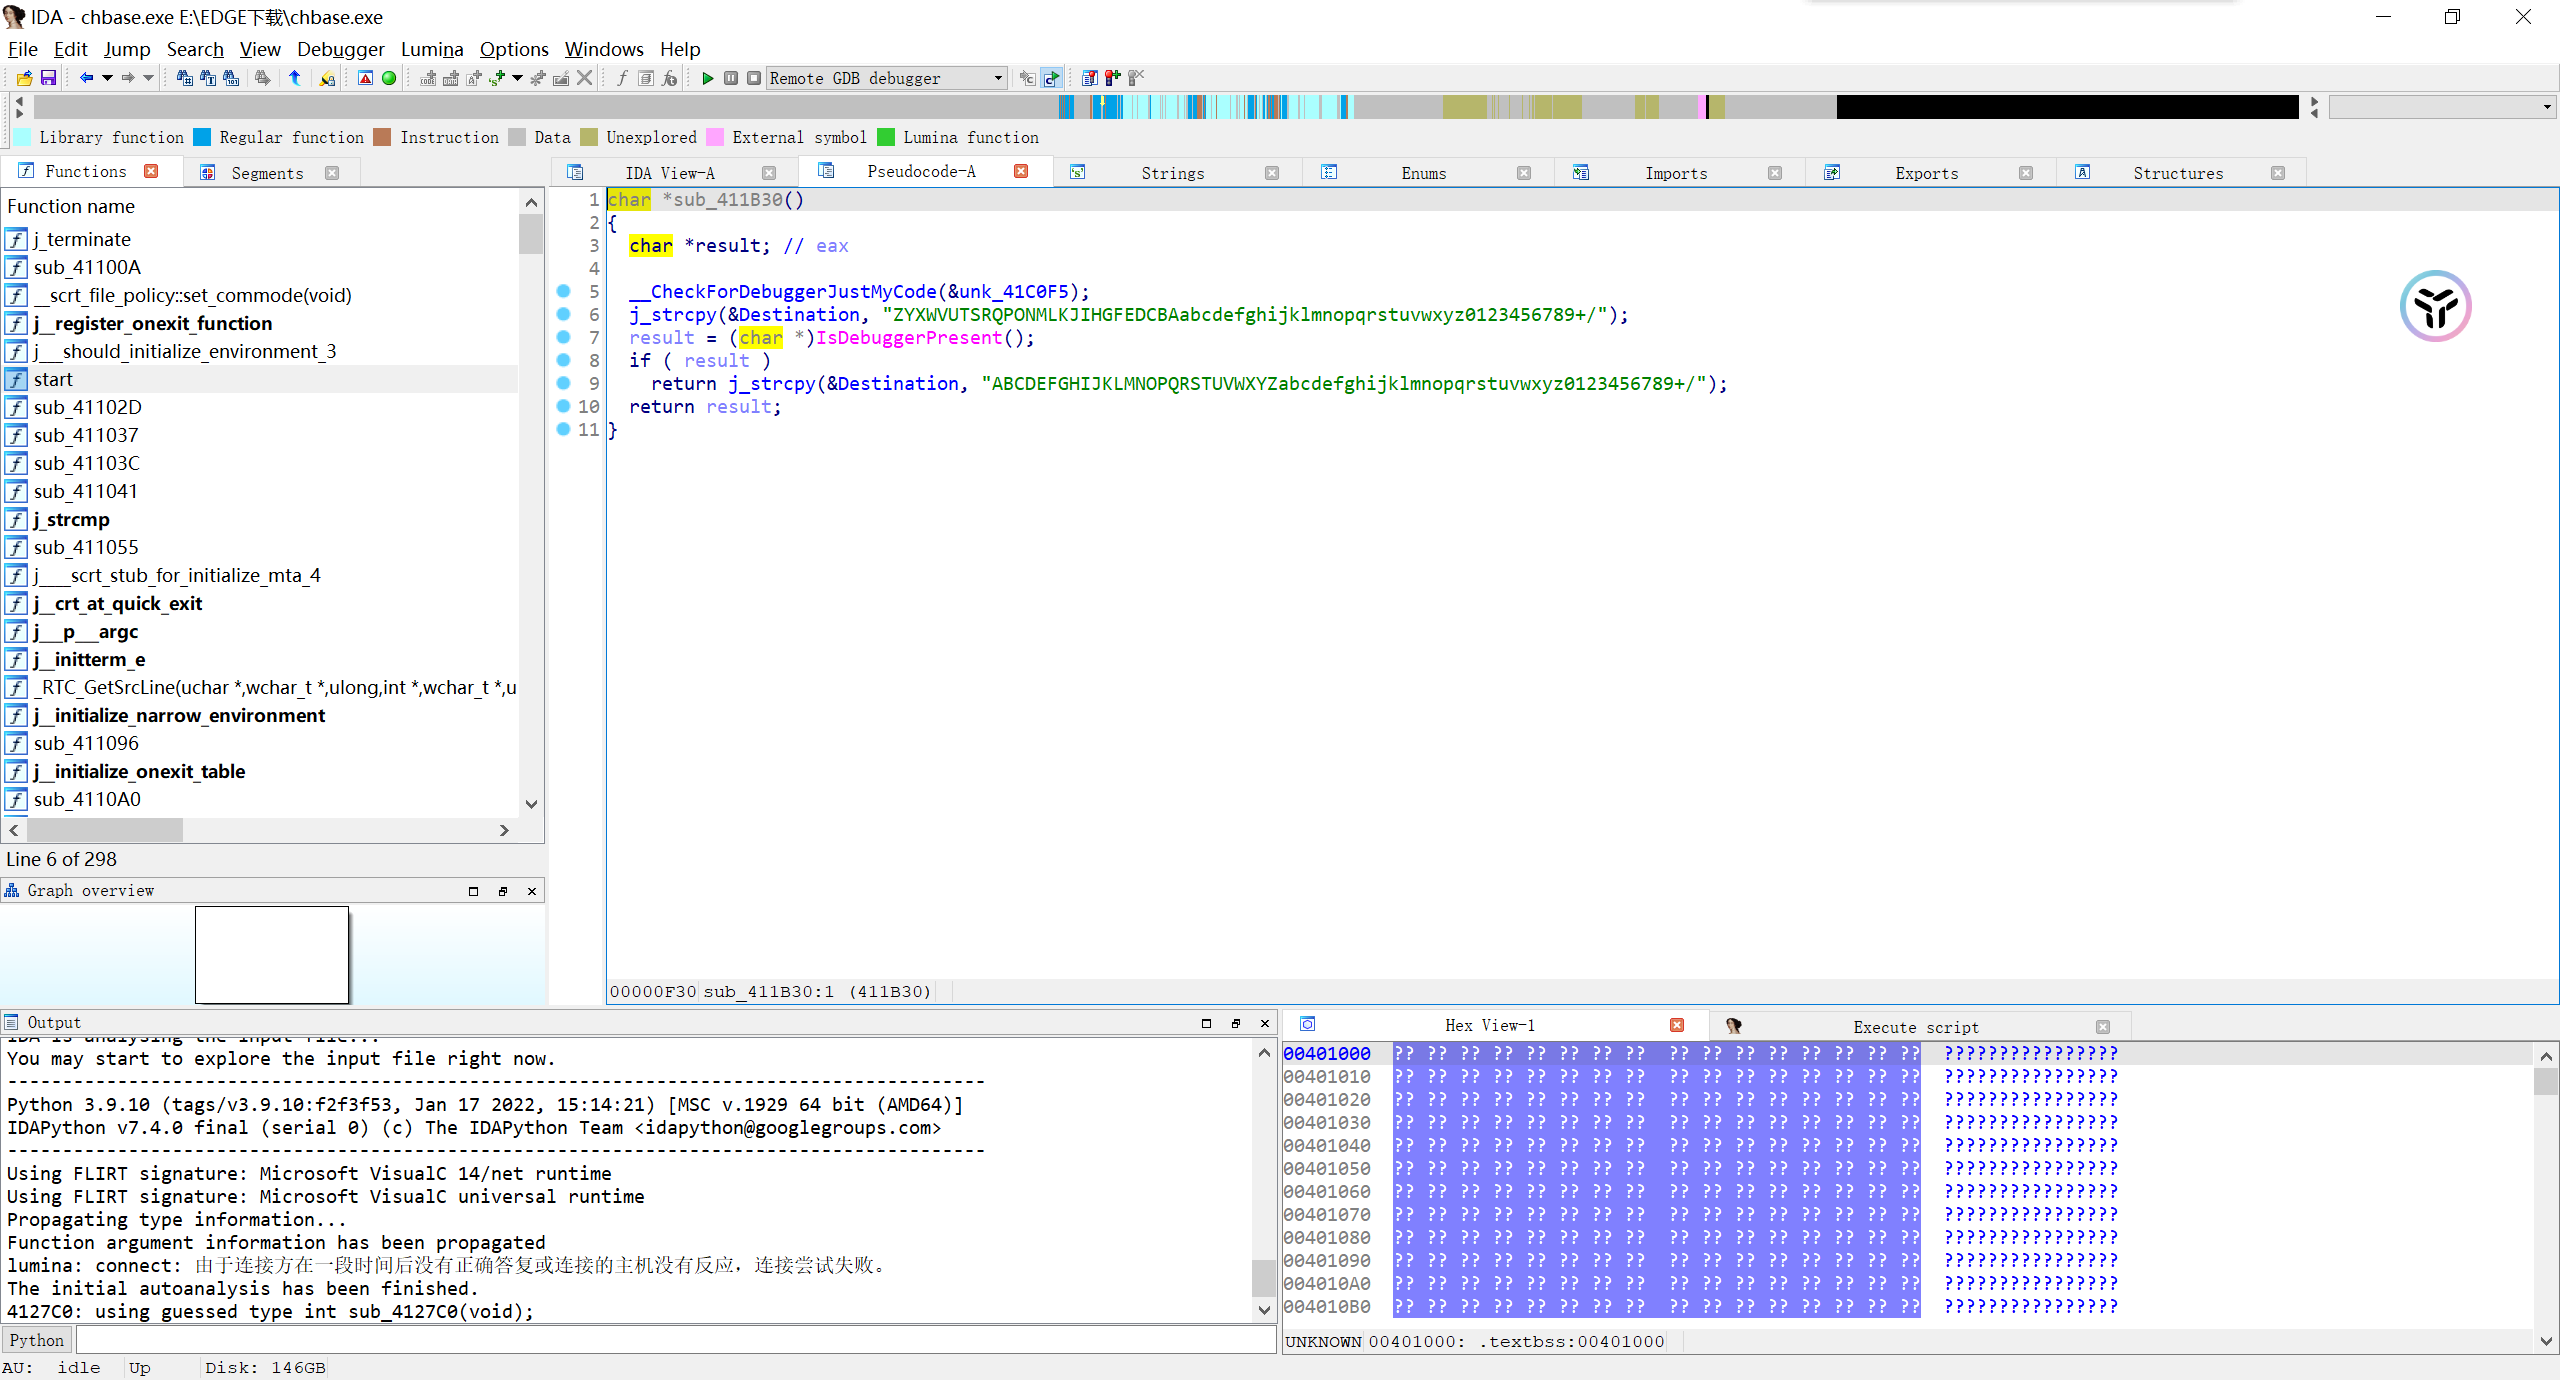Close the Output panel
The height and width of the screenshot is (1380, 2560).
pyautogui.click(x=1265, y=1023)
